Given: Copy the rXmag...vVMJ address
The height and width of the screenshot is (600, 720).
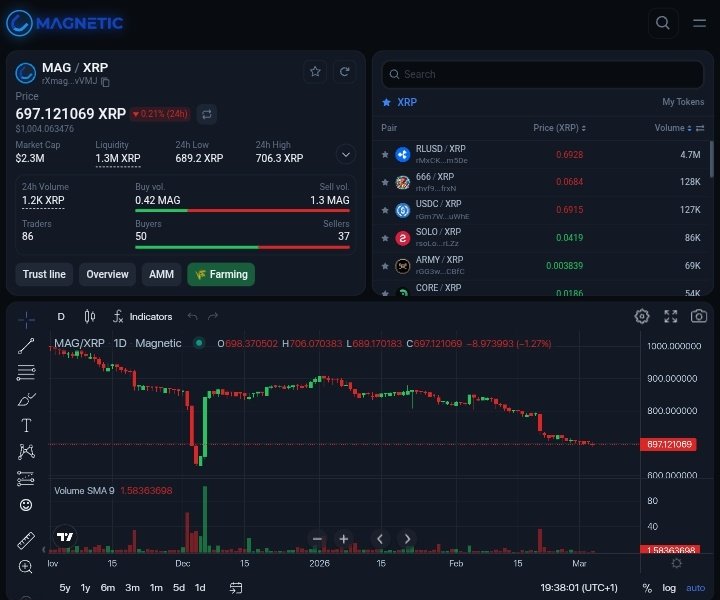Looking at the screenshot, I should [x=105, y=82].
